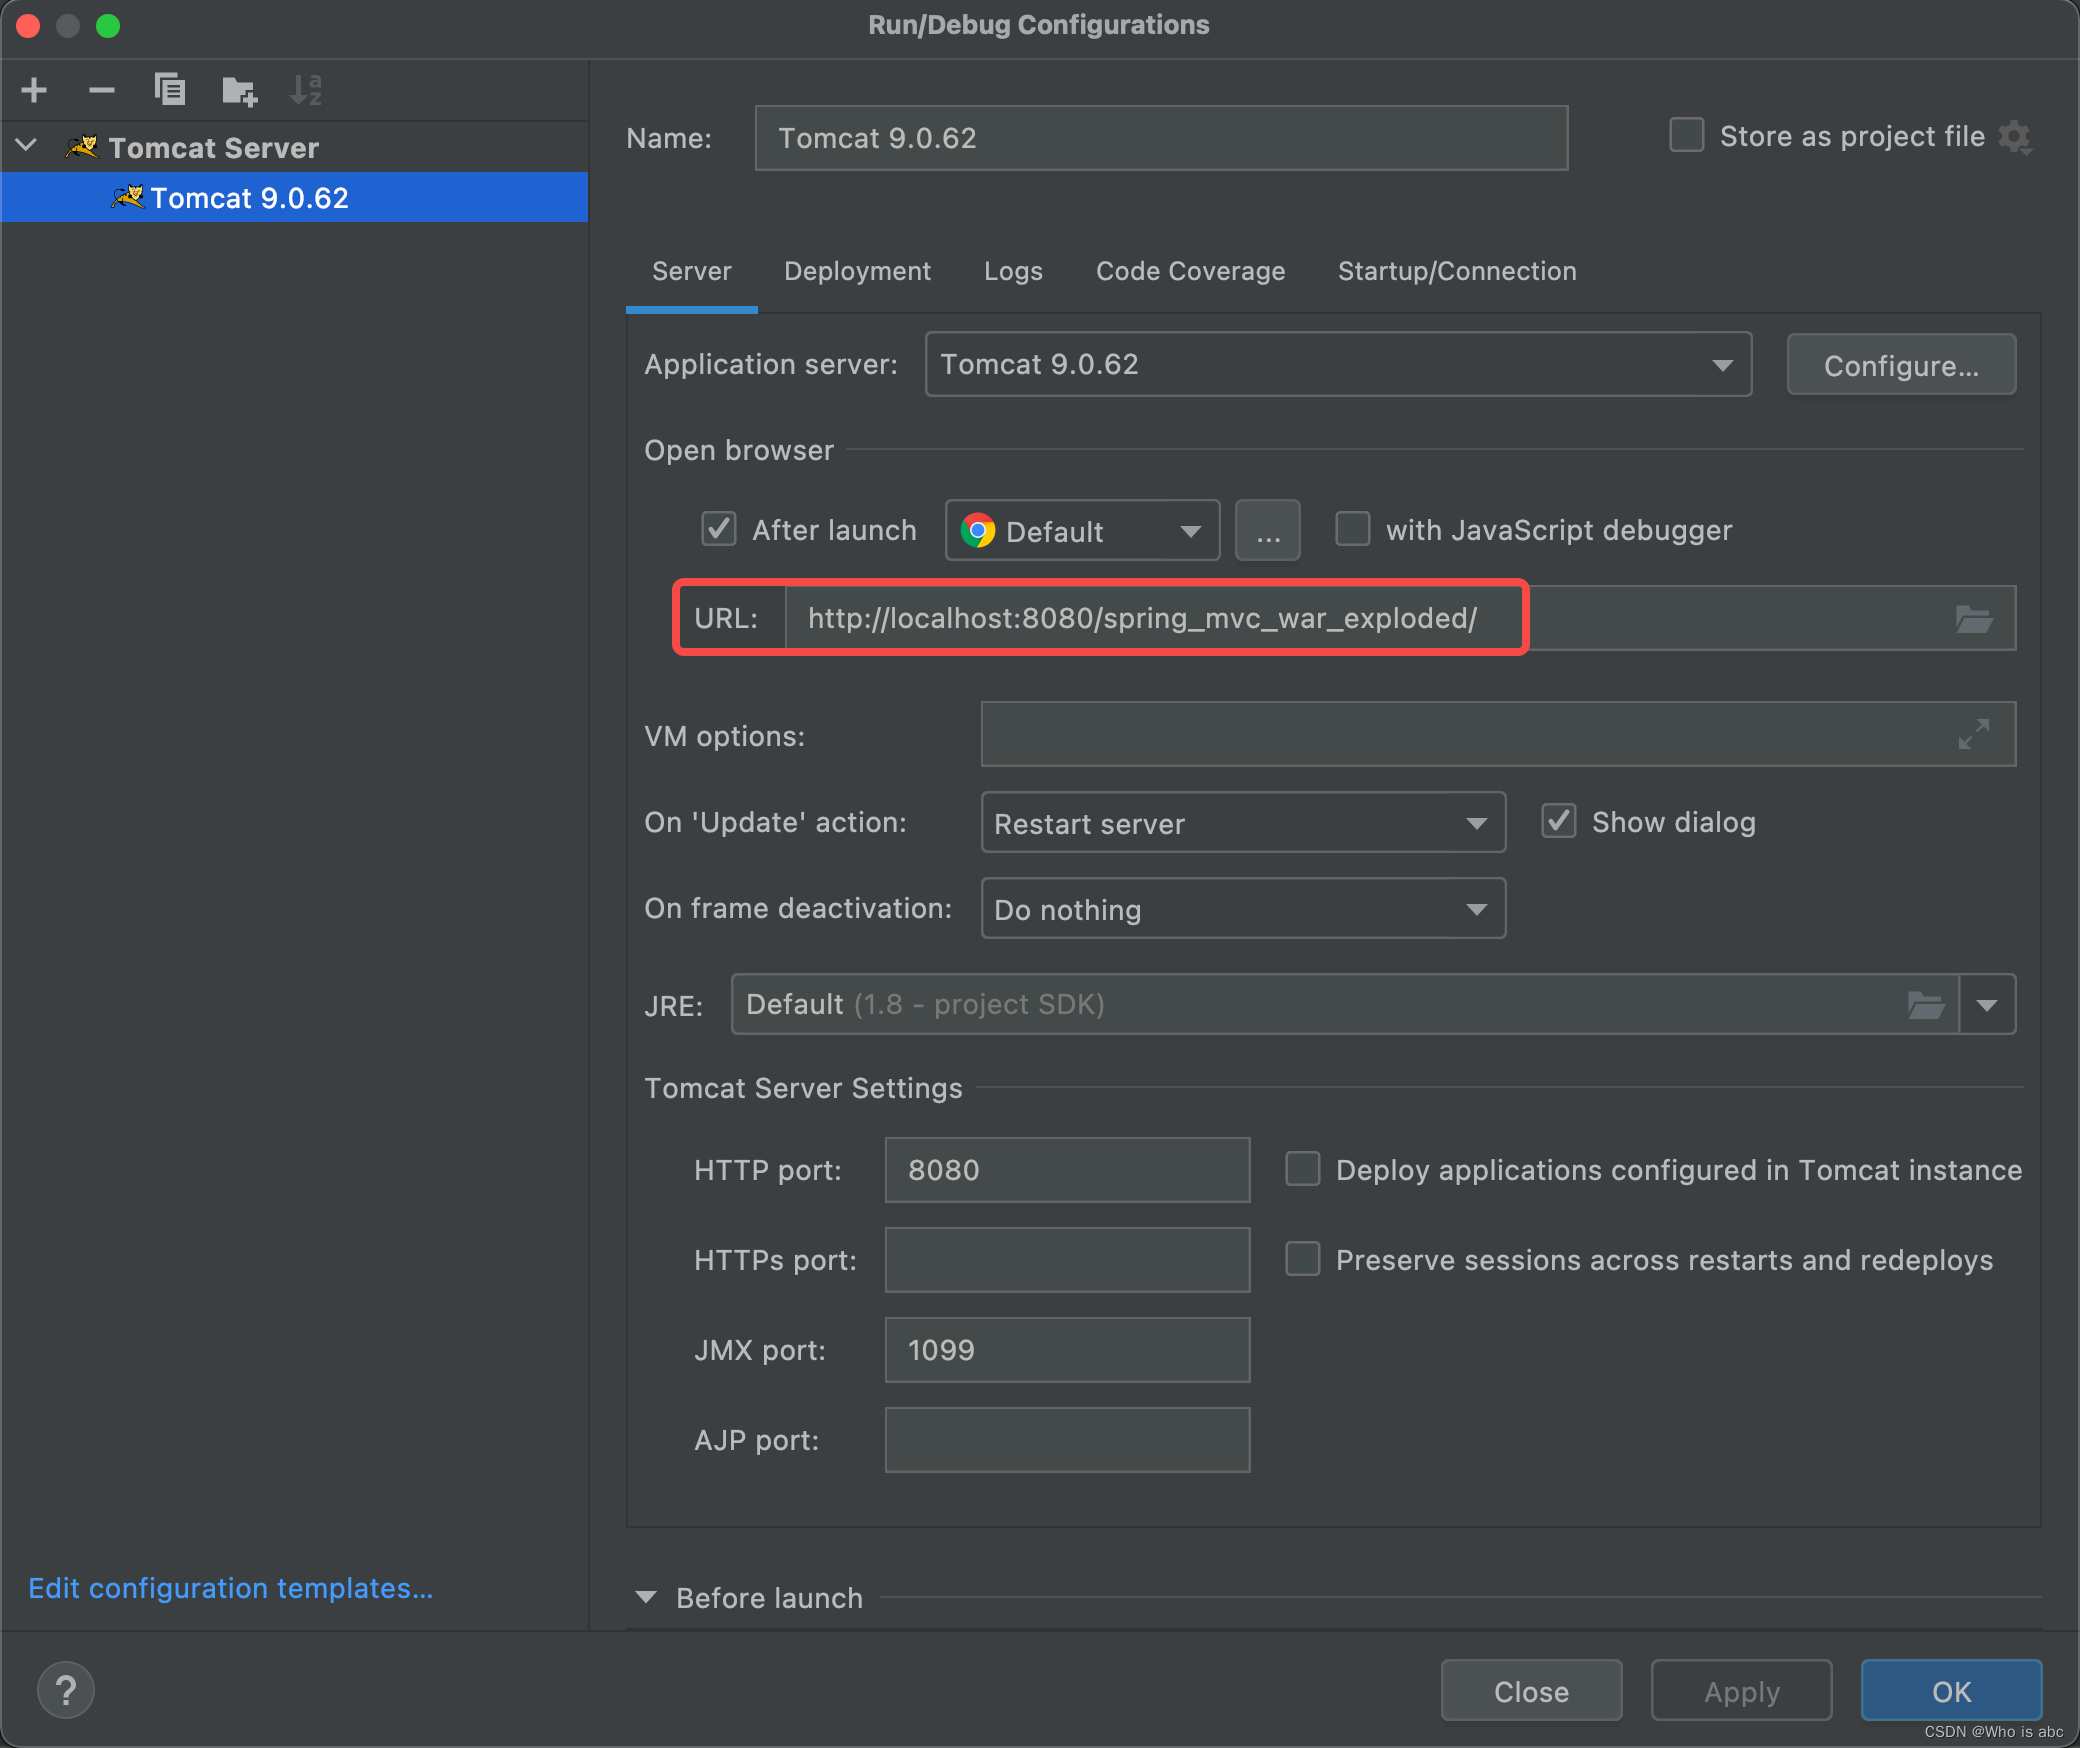2080x1748 pixels.
Task: Click the Configure... button
Action: [1900, 365]
